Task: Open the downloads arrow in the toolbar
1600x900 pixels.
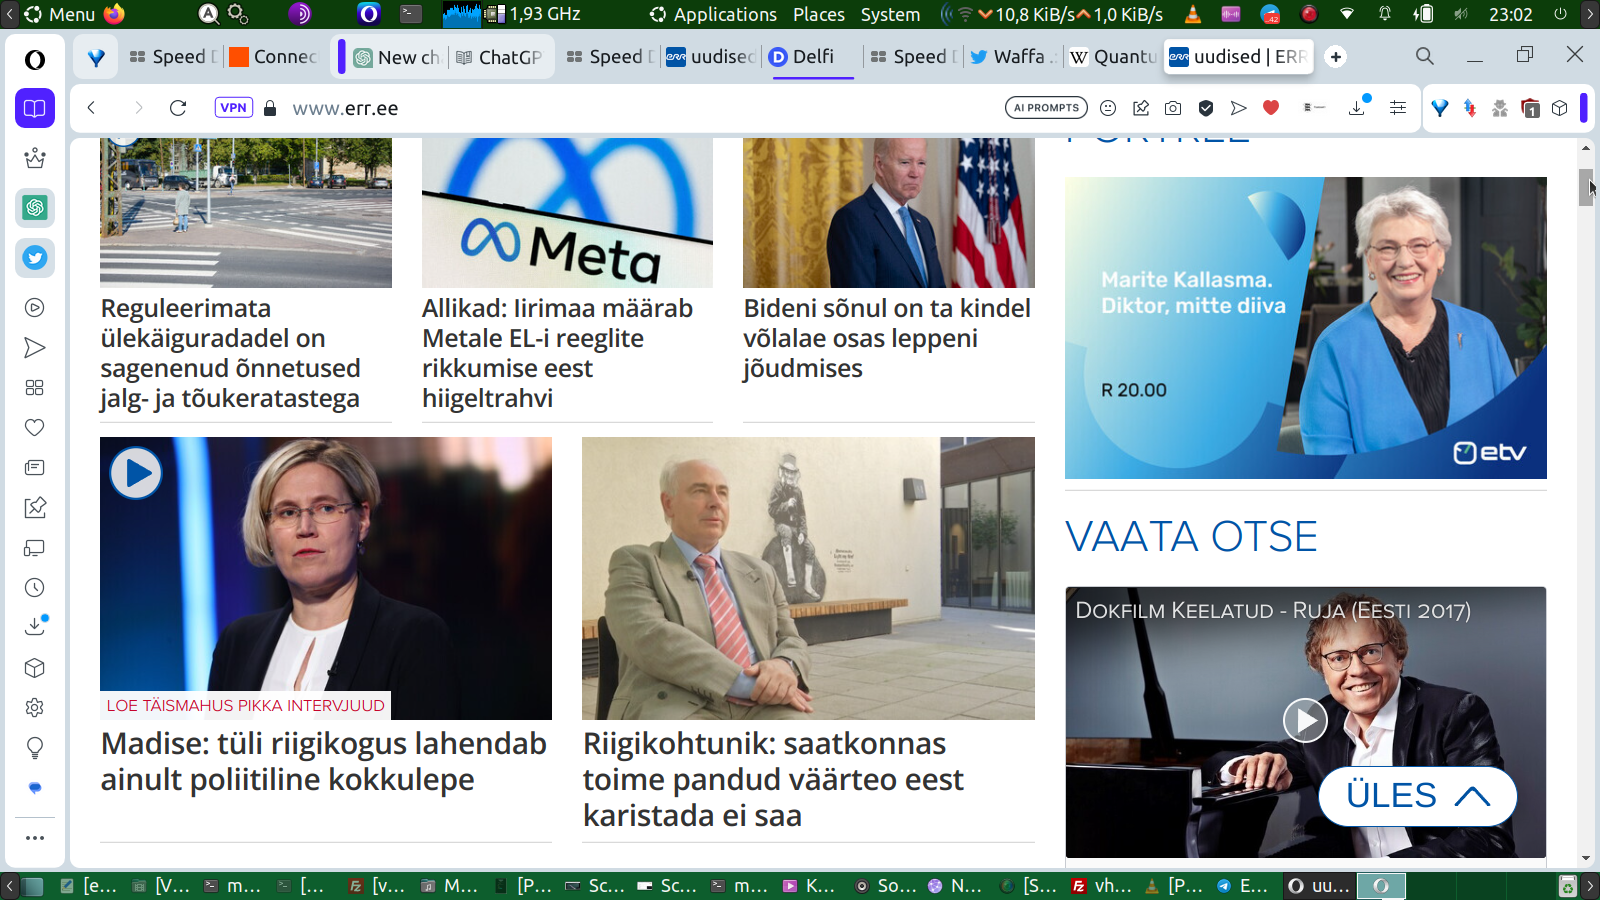Action: 1357,108
